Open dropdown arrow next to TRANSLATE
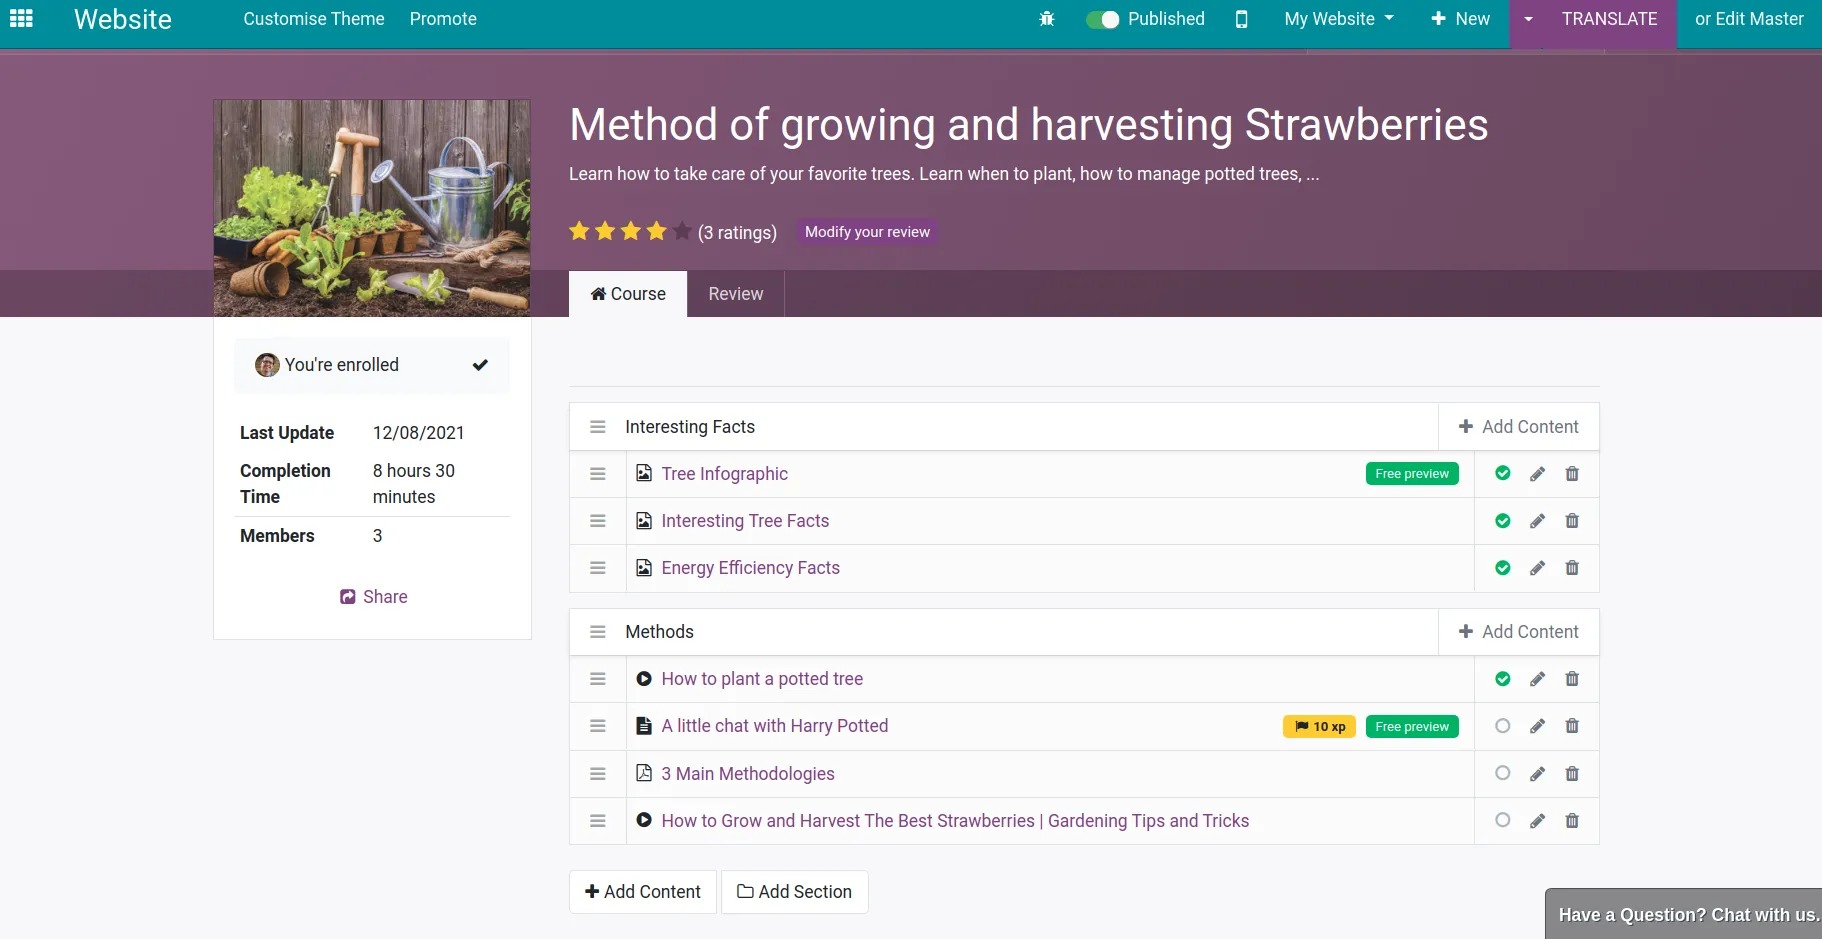 pyautogui.click(x=1528, y=19)
